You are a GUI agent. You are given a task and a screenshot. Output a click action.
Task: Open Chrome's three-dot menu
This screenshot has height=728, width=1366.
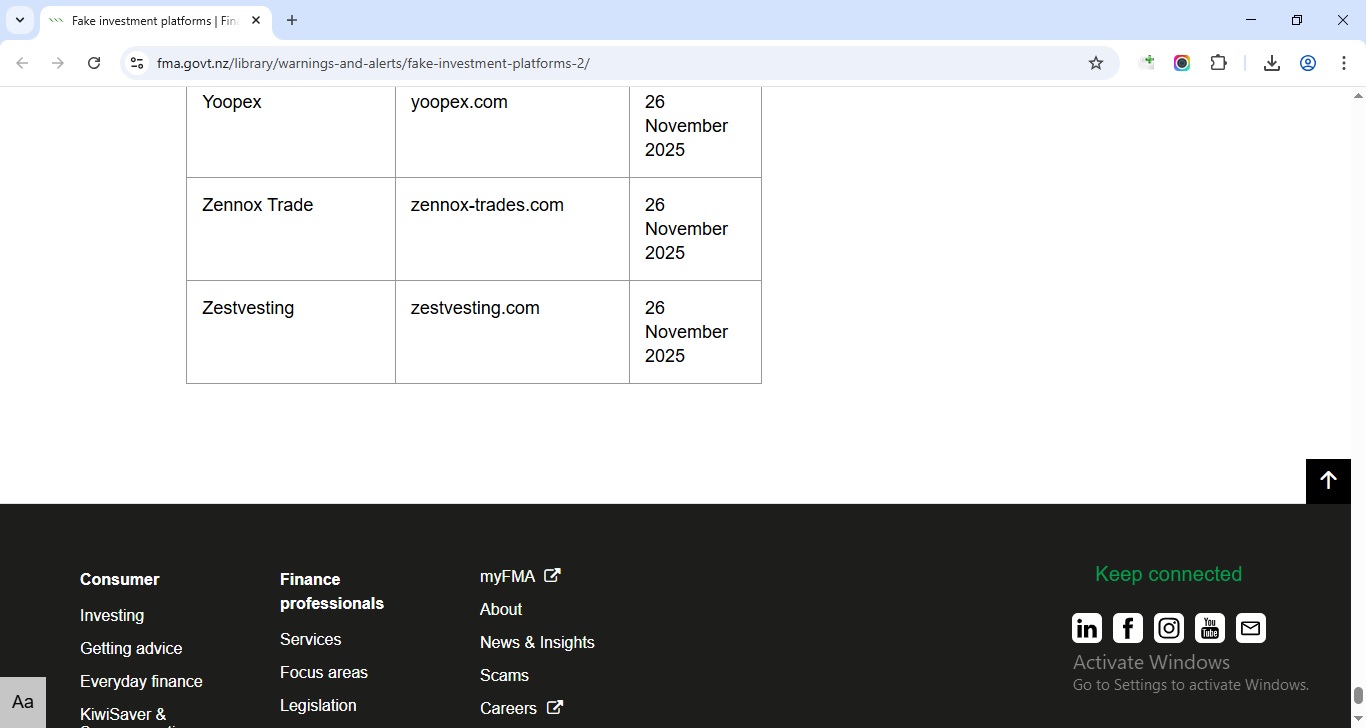coord(1343,63)
